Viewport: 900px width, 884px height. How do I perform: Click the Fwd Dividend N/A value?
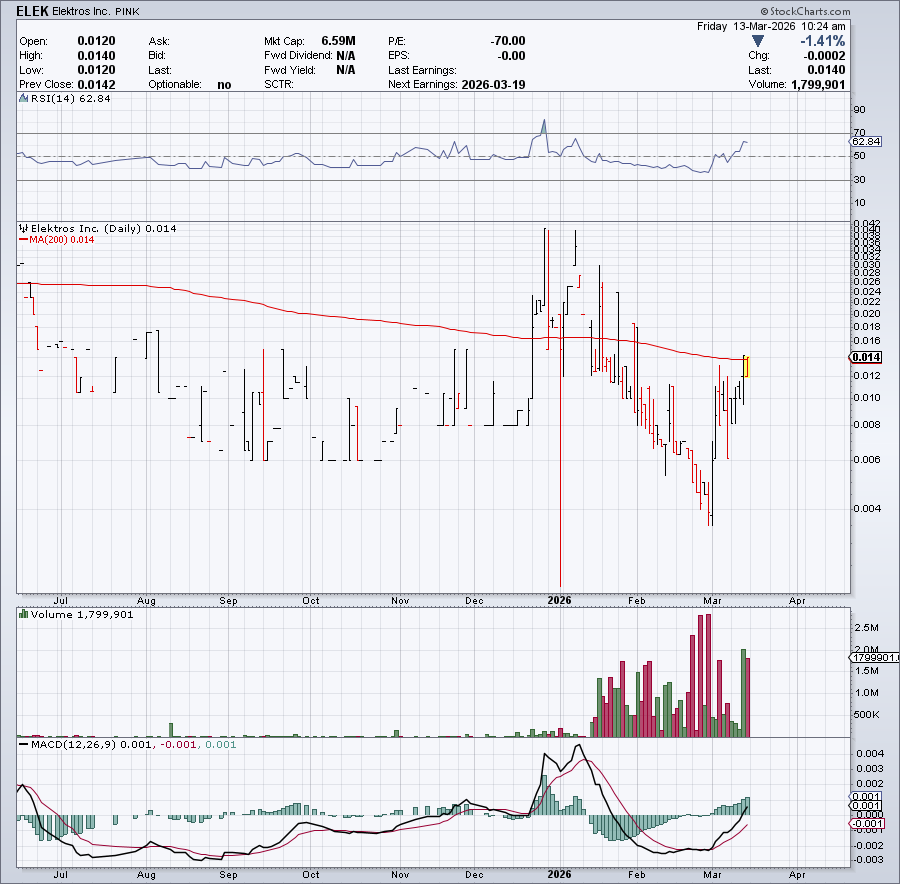pos(346,56)
